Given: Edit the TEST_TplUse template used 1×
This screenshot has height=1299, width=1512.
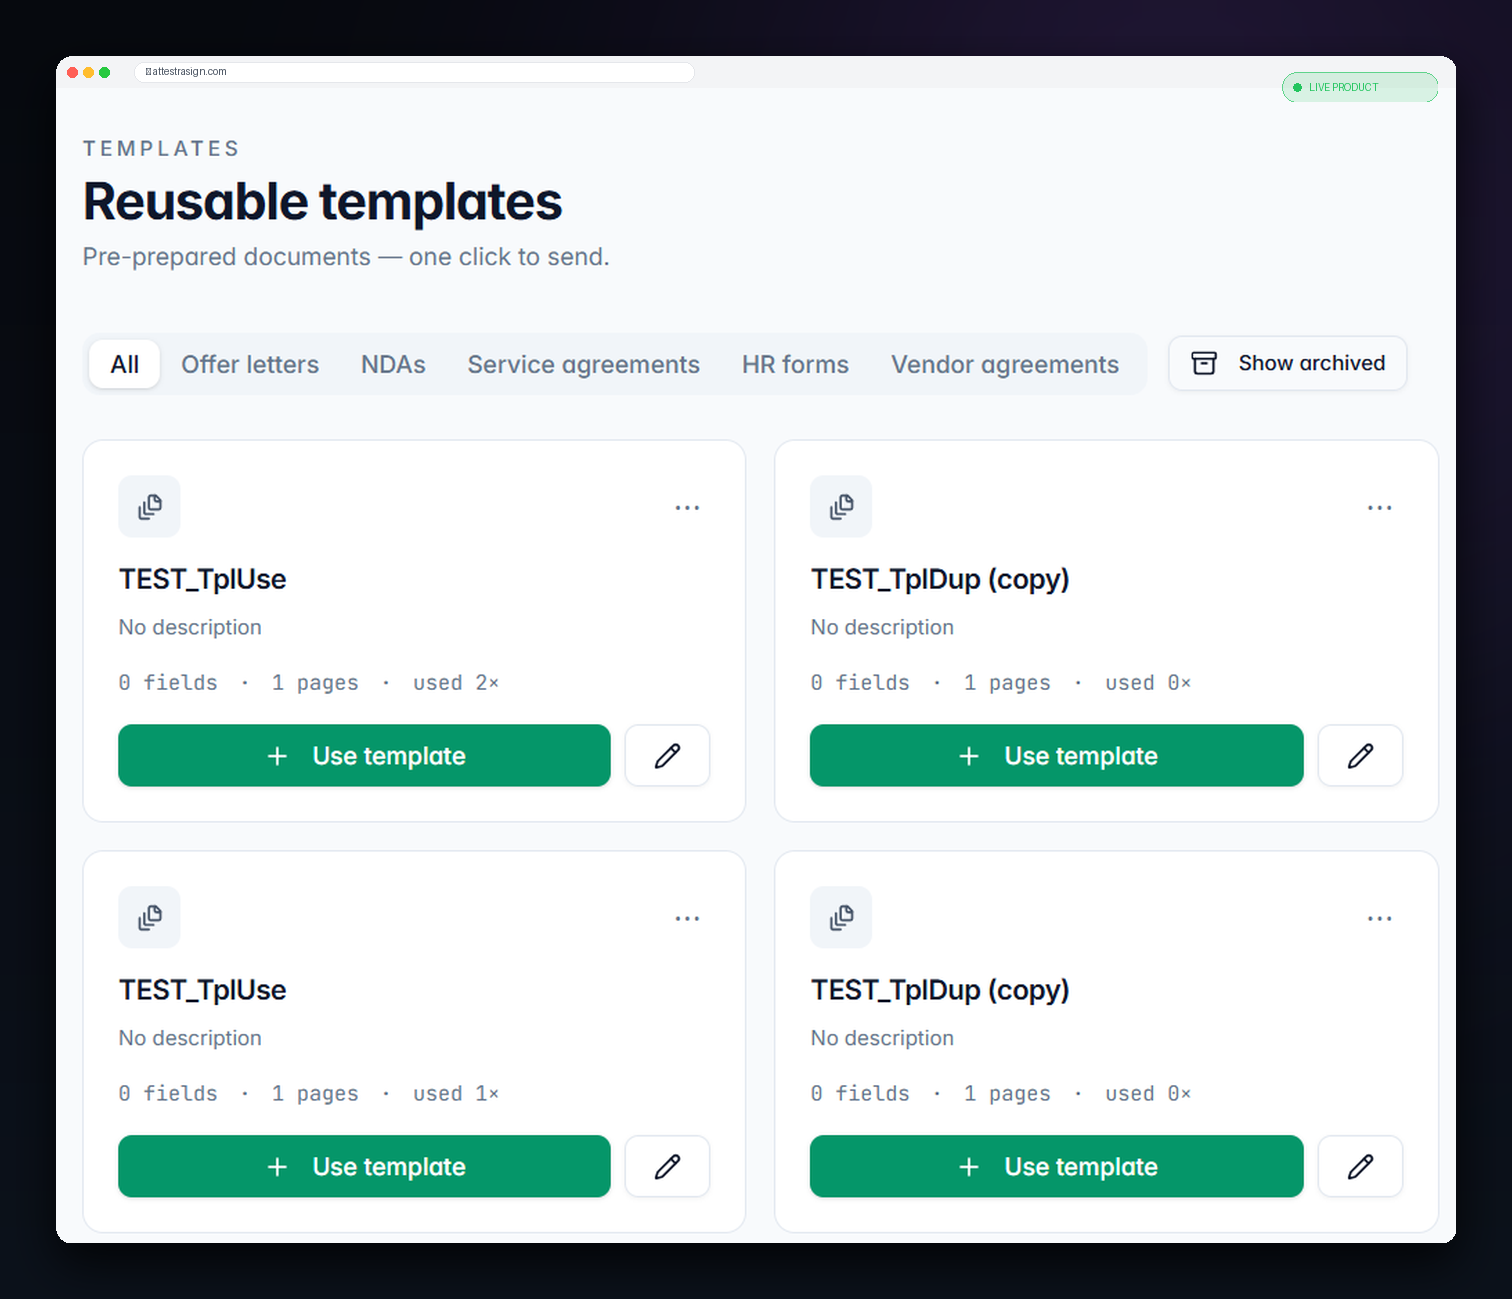Looking at the screenshot, I should [667, 1166].
